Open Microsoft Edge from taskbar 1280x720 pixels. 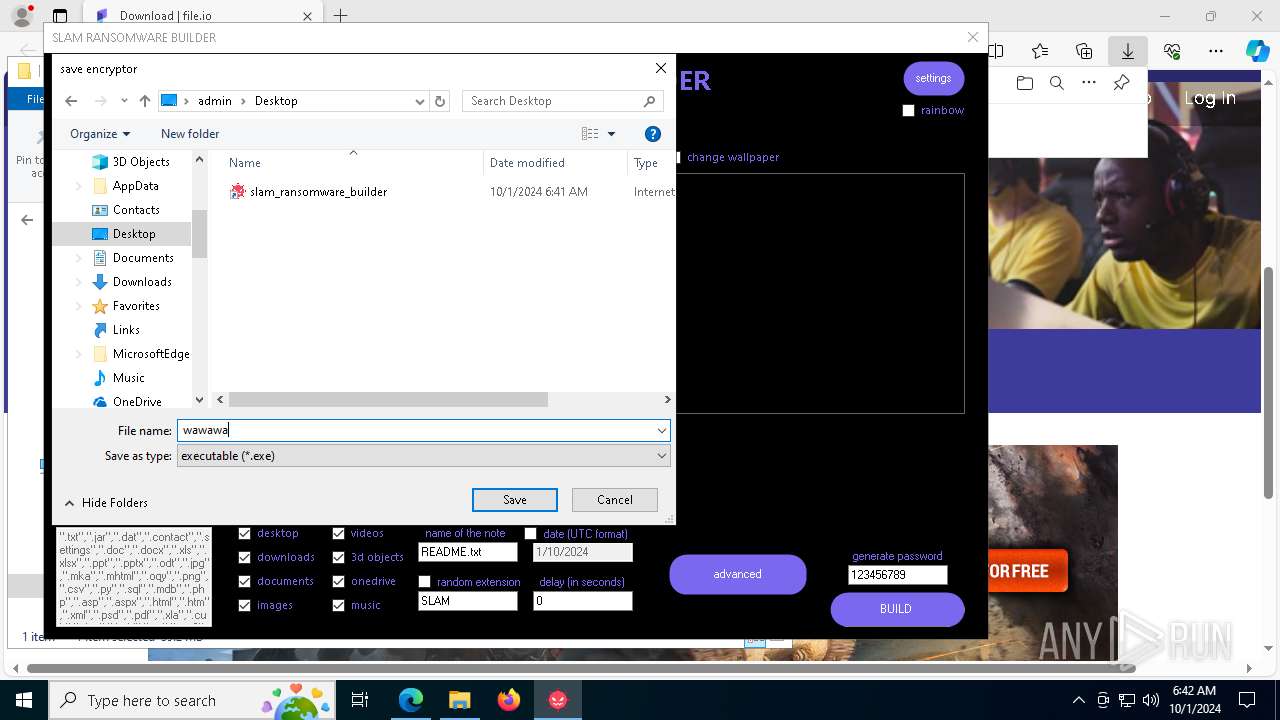coord(411,700)
